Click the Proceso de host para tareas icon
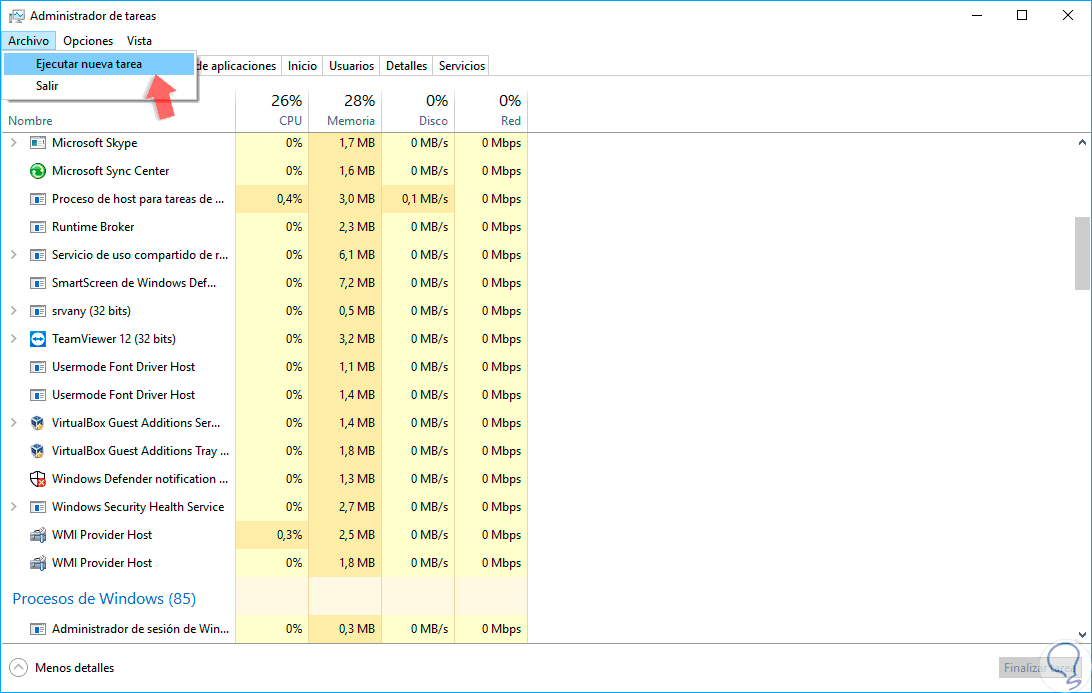 (38, 199)
